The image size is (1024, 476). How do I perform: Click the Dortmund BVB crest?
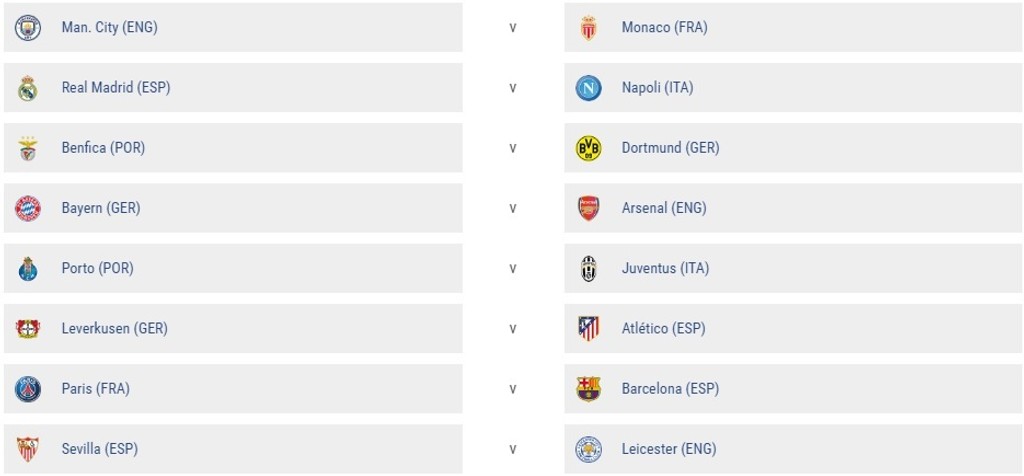click(x=589, y=148)
